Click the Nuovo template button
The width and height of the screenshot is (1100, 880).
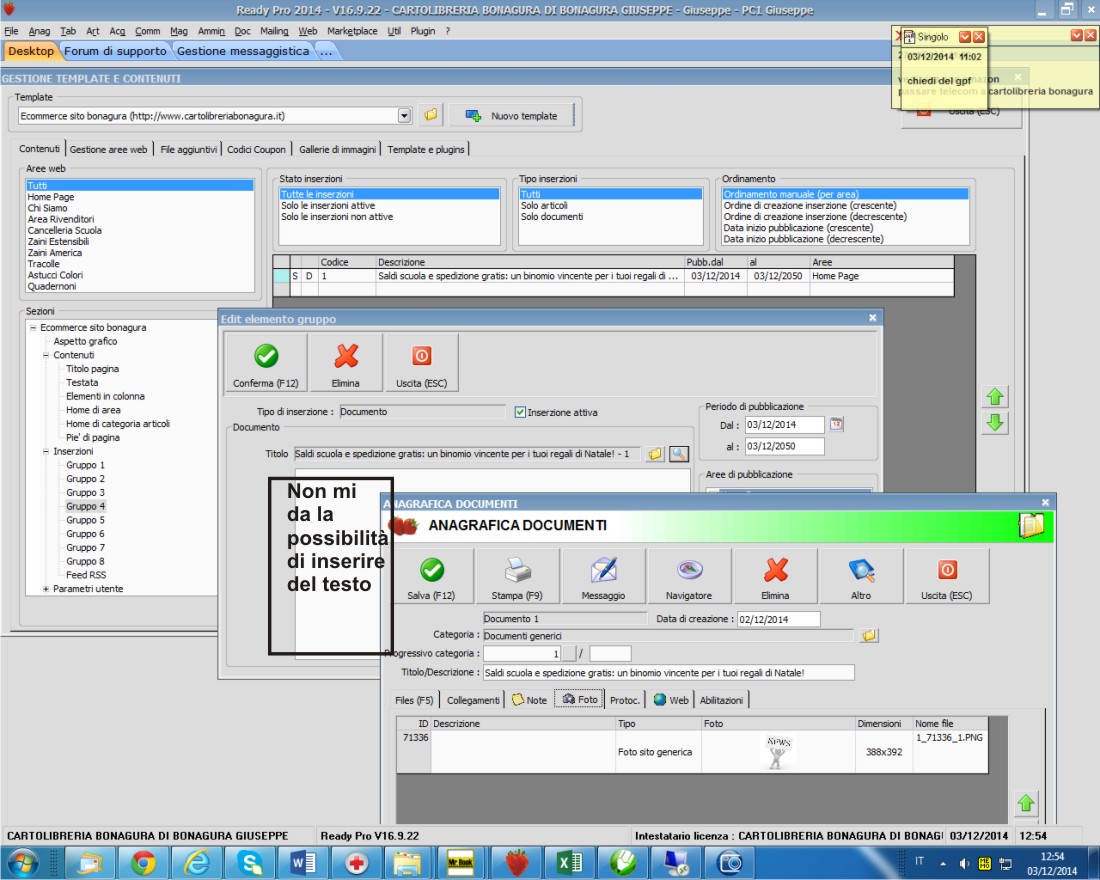coord(511,116)
